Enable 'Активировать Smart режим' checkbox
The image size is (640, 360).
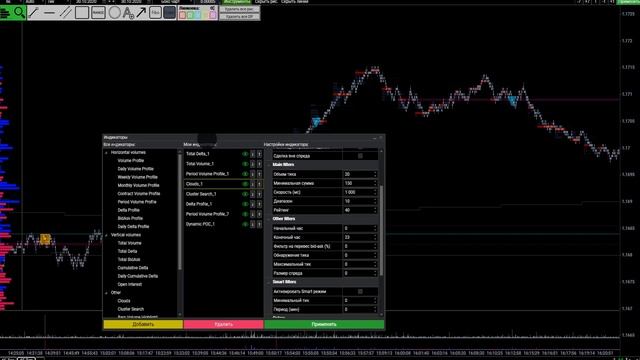(360, 291)
